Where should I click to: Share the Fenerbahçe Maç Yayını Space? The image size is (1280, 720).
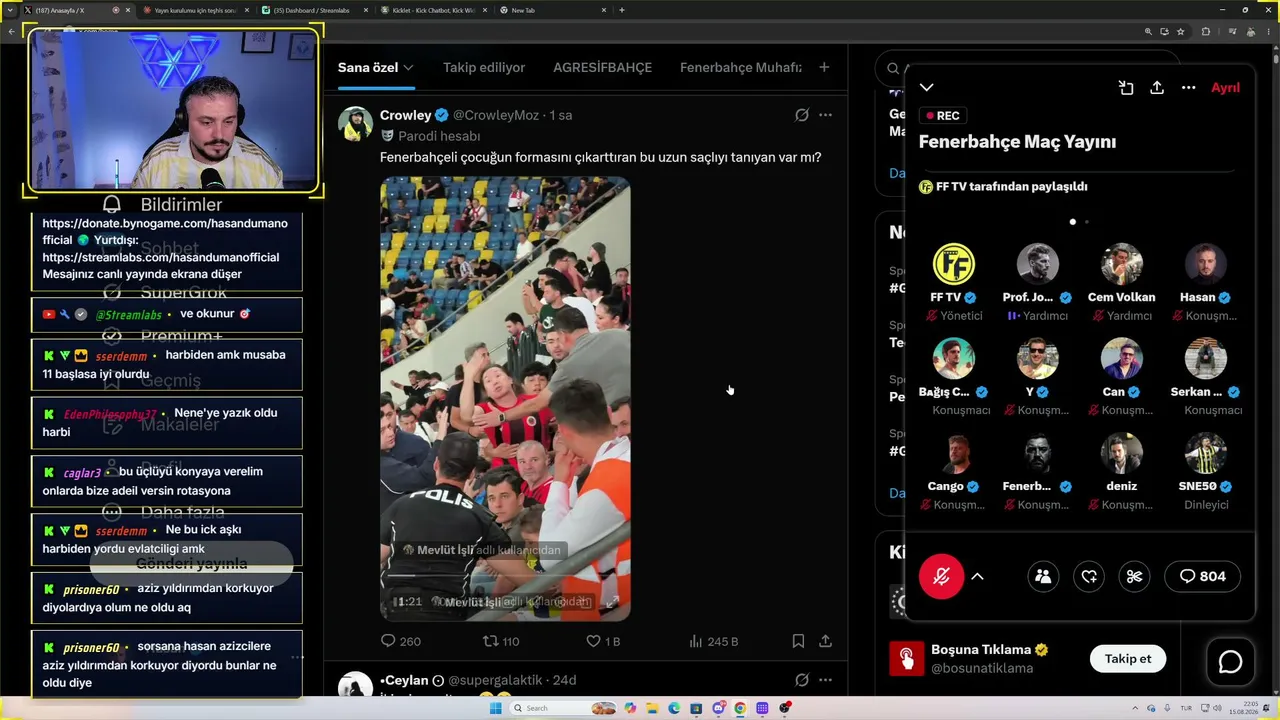click(1157, 88)
